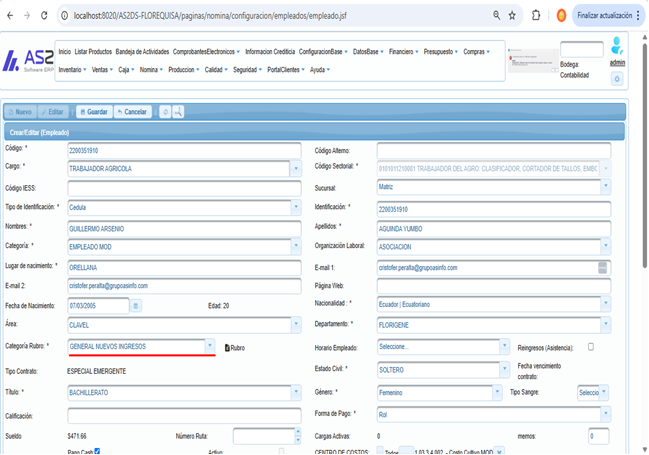Uncheck the Pago Cash checkbox

click(97, 451)
